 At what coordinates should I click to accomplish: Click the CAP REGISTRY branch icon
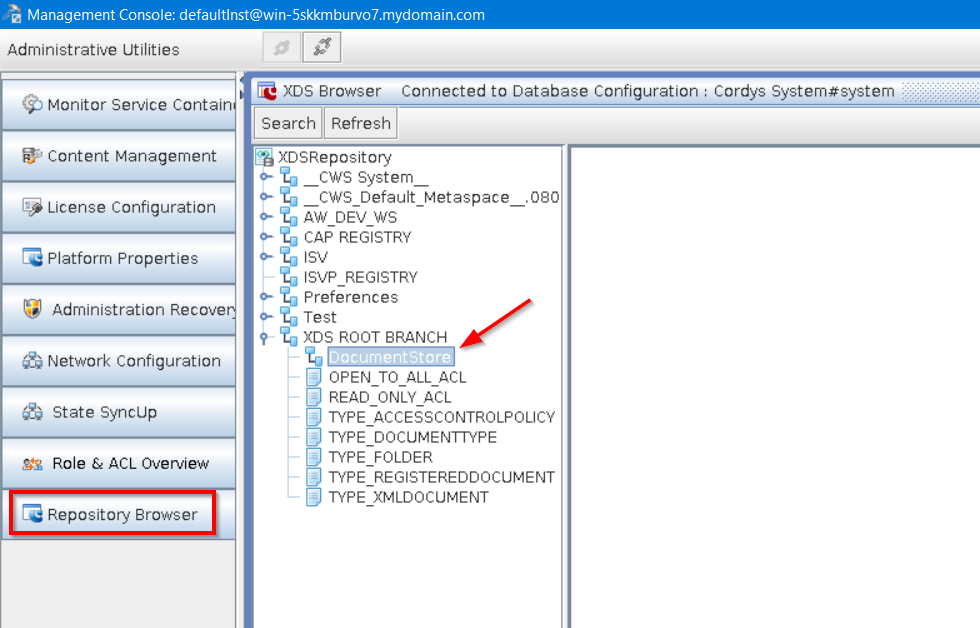(x=289, y=237)
